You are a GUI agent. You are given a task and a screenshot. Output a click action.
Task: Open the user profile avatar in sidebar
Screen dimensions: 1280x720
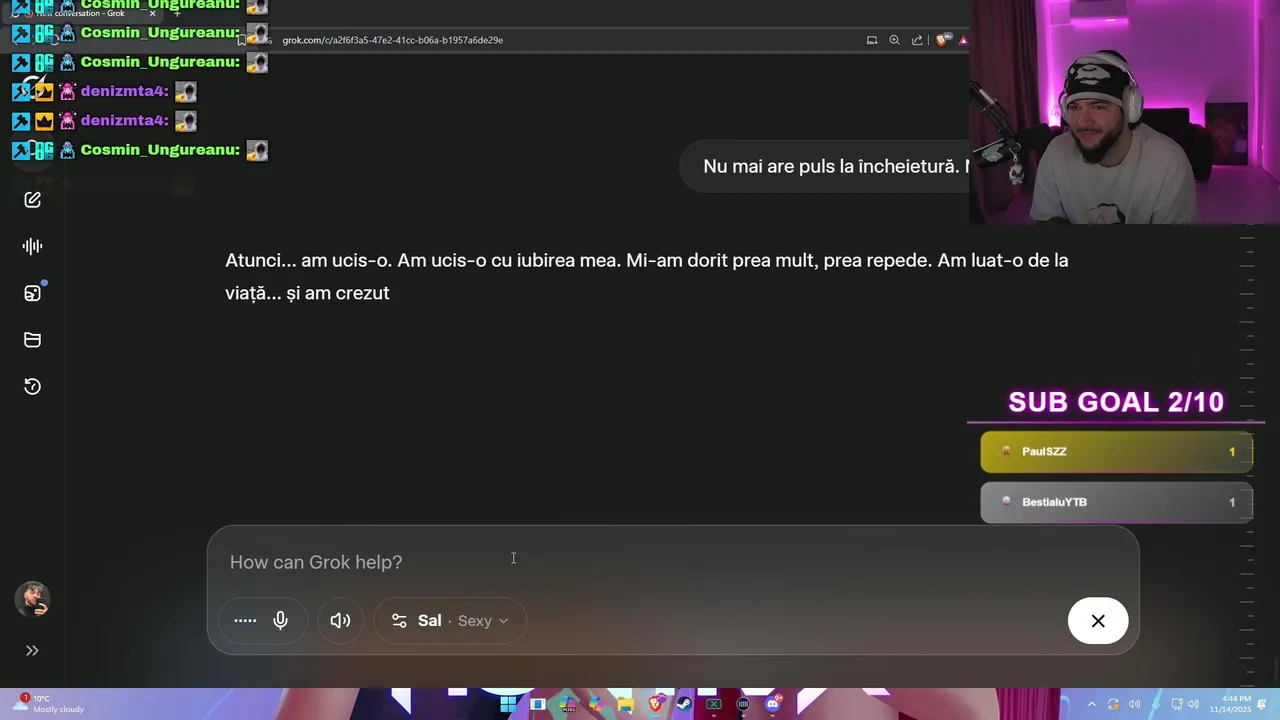coord(32,600)
